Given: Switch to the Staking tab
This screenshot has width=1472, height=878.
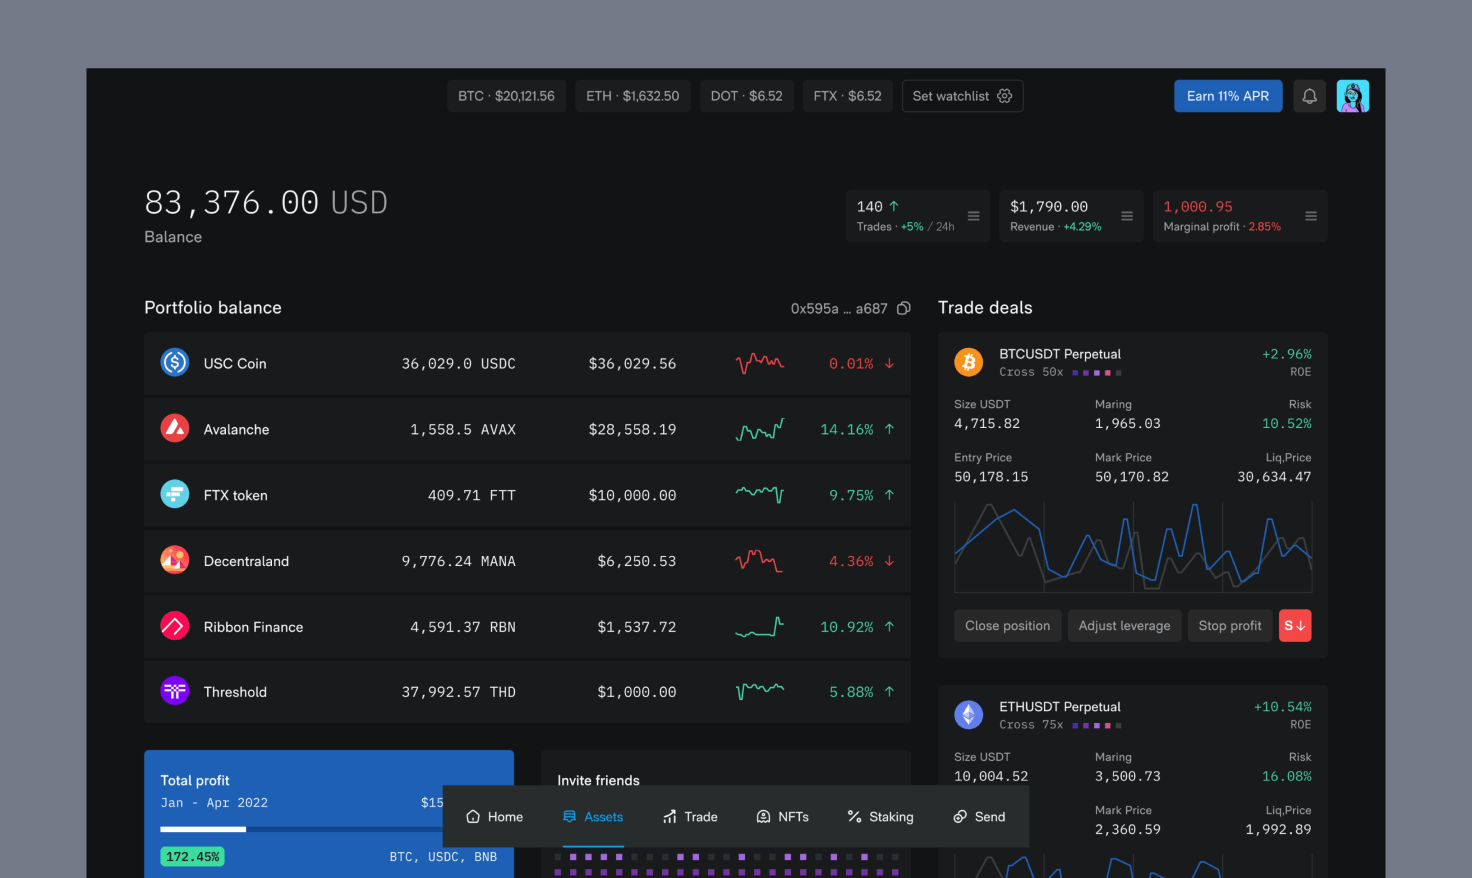Looking at the screenshot, I should (880, 817).
